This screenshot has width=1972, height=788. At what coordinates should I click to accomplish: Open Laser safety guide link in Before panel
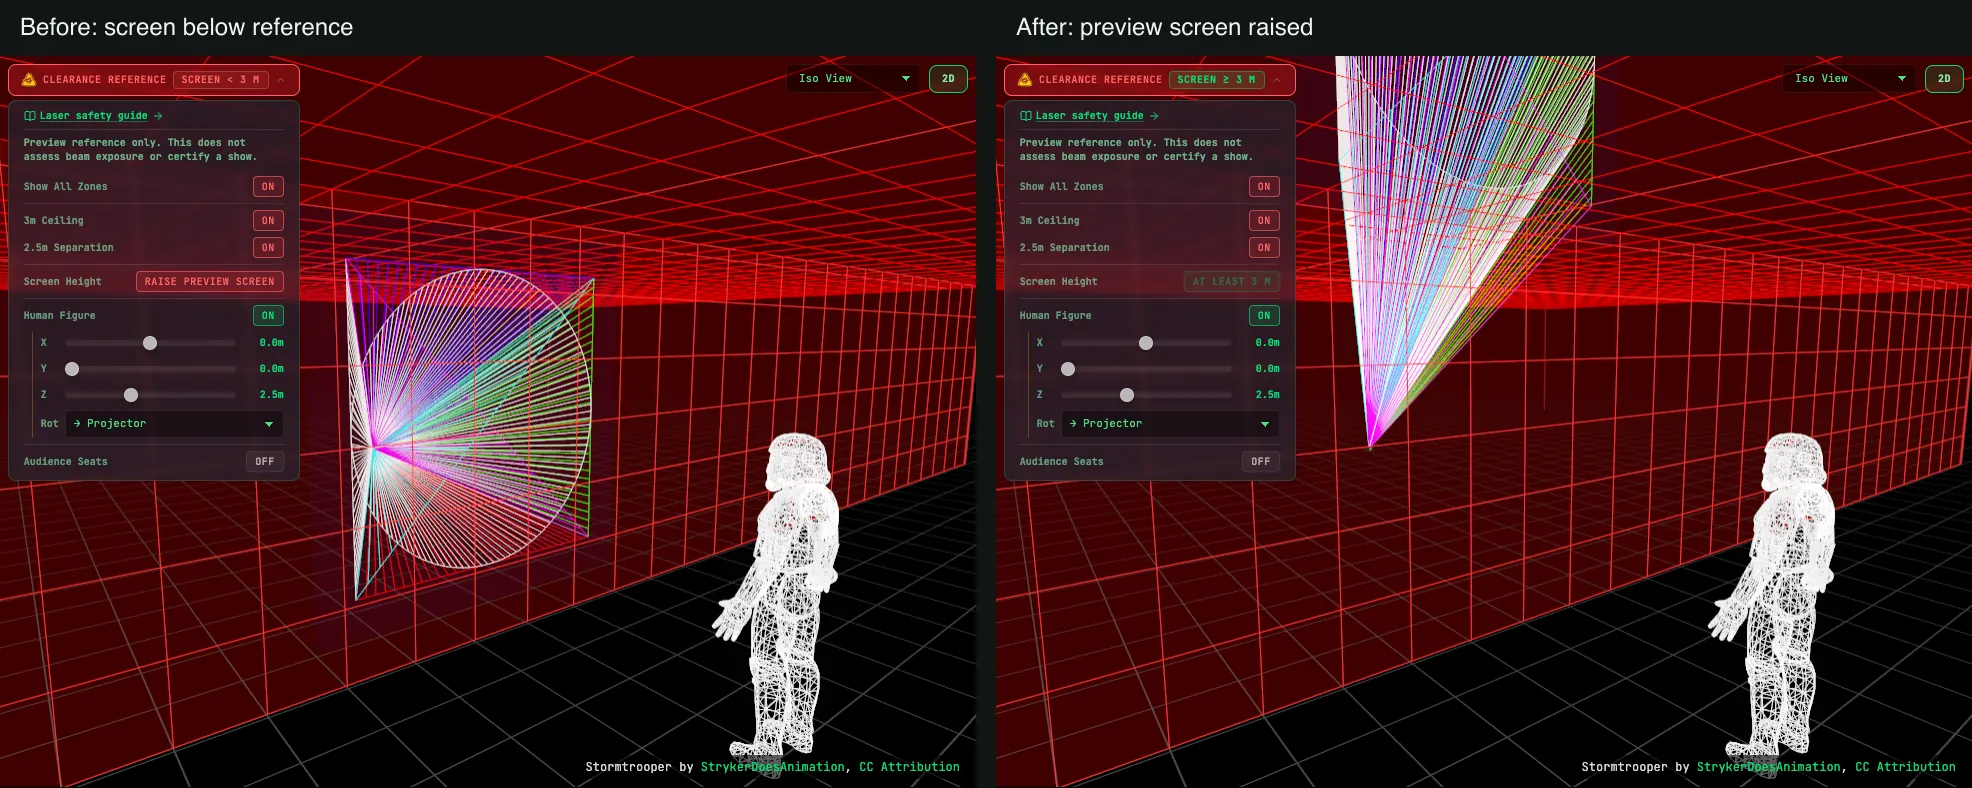pyautogui.click(x=93, y=116)
